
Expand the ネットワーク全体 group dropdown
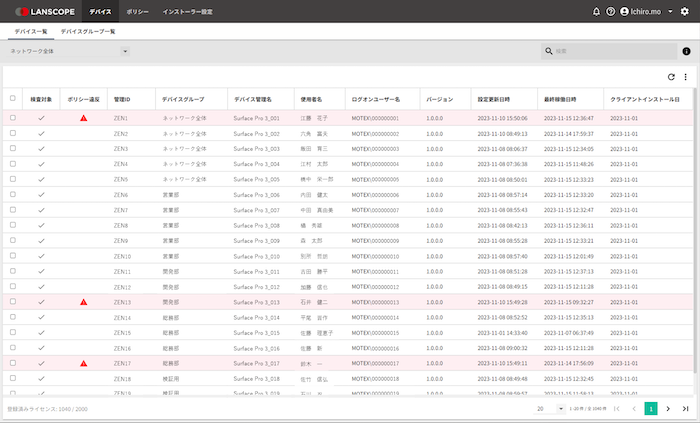tap(125, 51)
